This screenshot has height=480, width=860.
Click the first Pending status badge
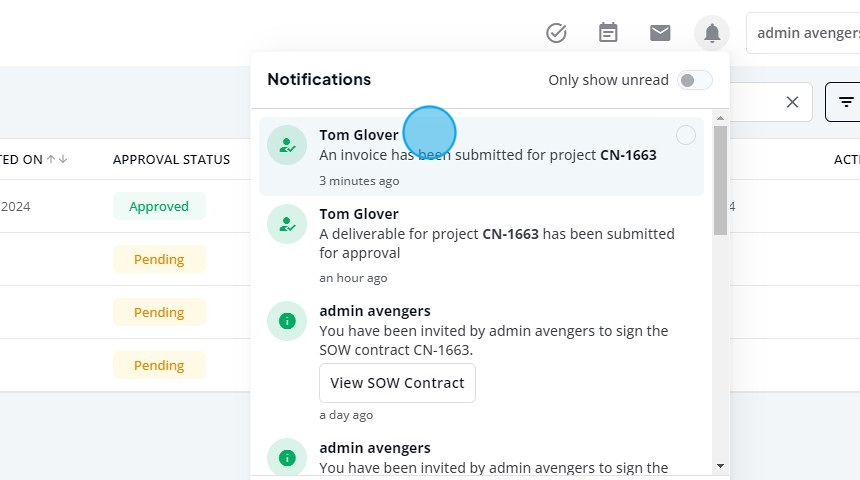coord(159,259)
